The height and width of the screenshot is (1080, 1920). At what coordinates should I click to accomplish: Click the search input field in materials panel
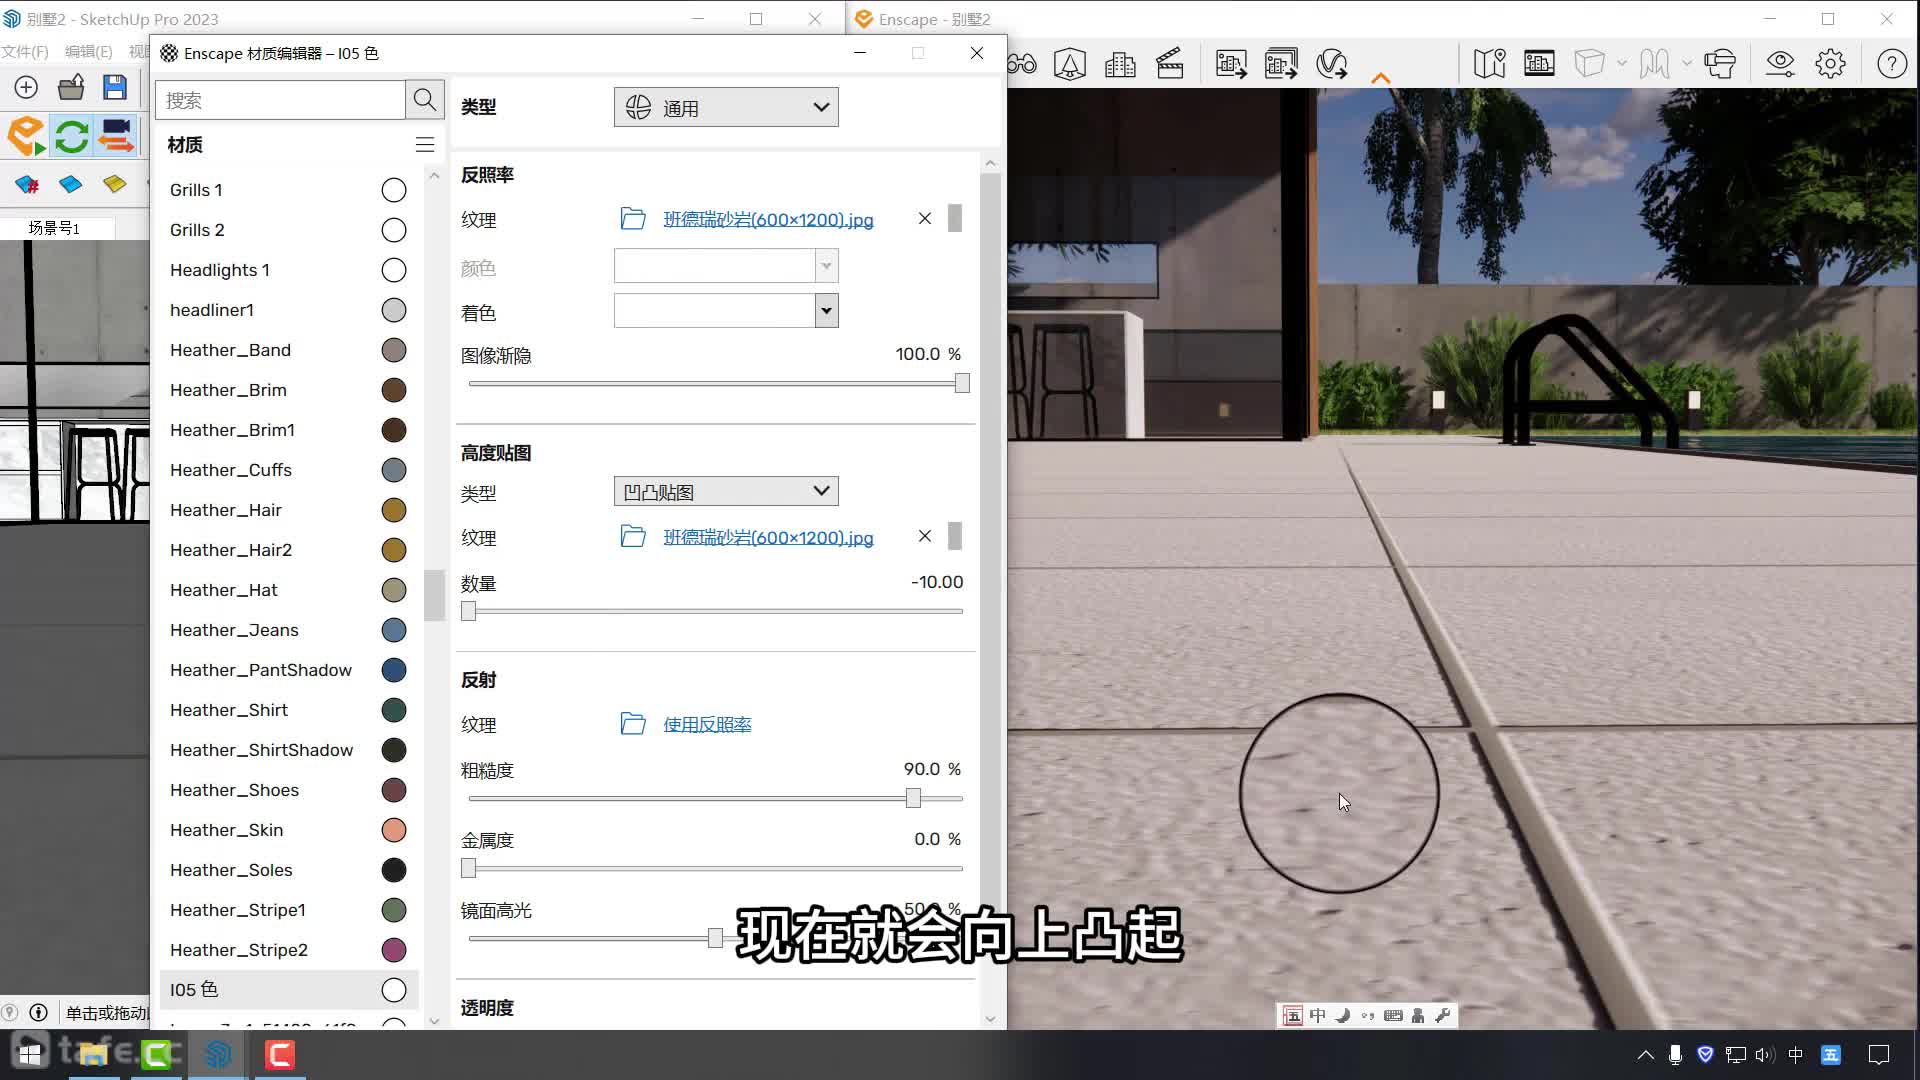coord(282,99)
